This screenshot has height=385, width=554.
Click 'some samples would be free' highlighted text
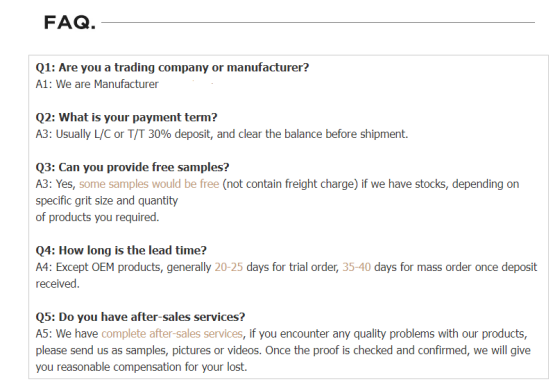[x=149, y=184]
